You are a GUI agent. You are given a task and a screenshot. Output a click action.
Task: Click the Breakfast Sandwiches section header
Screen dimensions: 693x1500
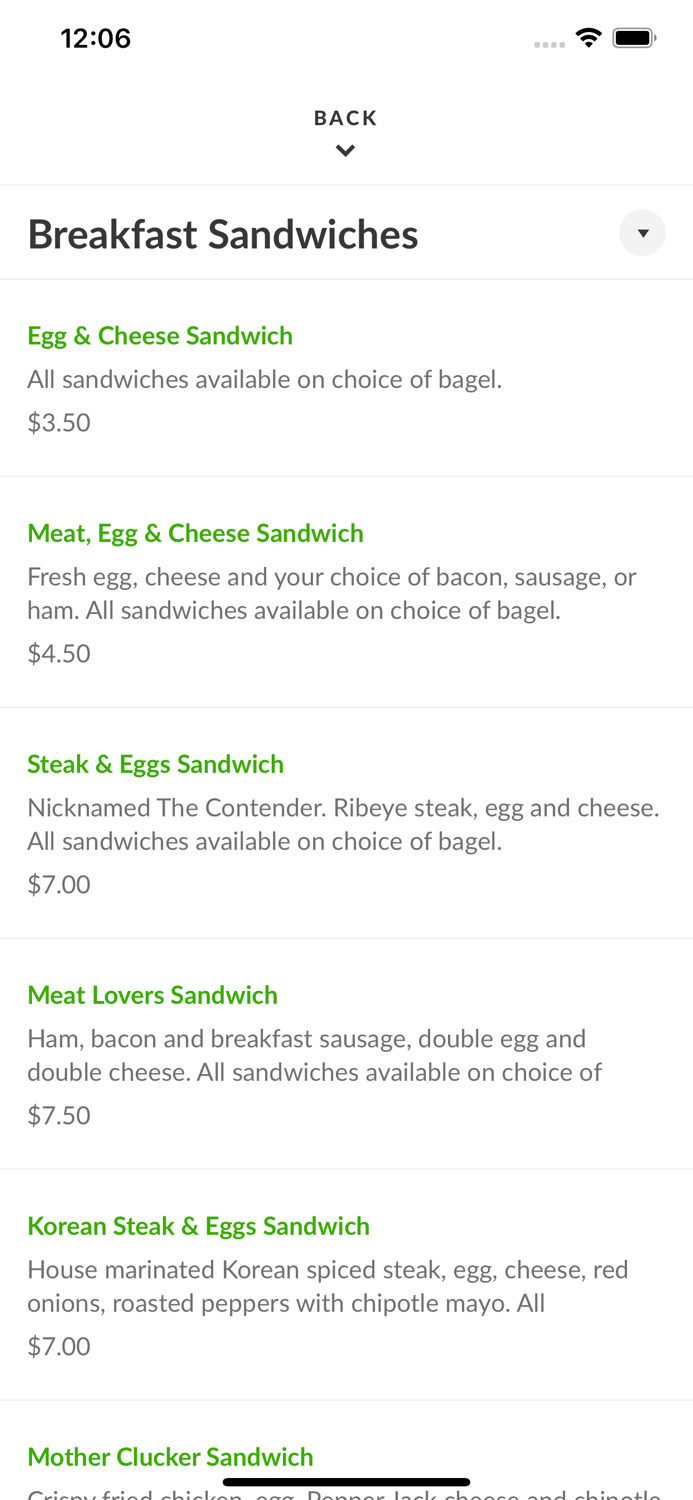(223, 233)
